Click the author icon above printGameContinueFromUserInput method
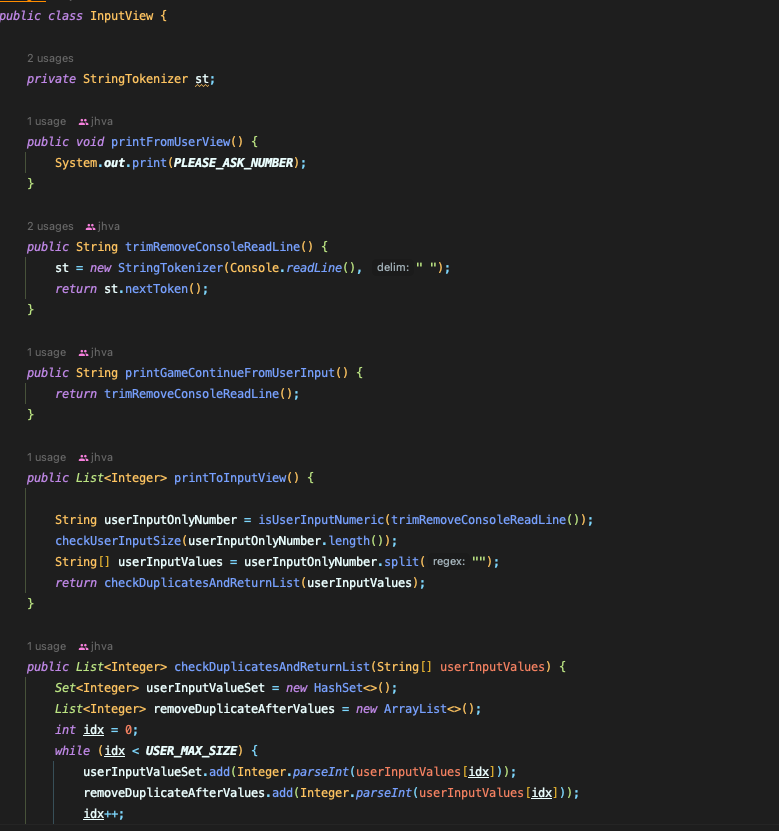Screen dimensions: 779x831 [83, 353]
